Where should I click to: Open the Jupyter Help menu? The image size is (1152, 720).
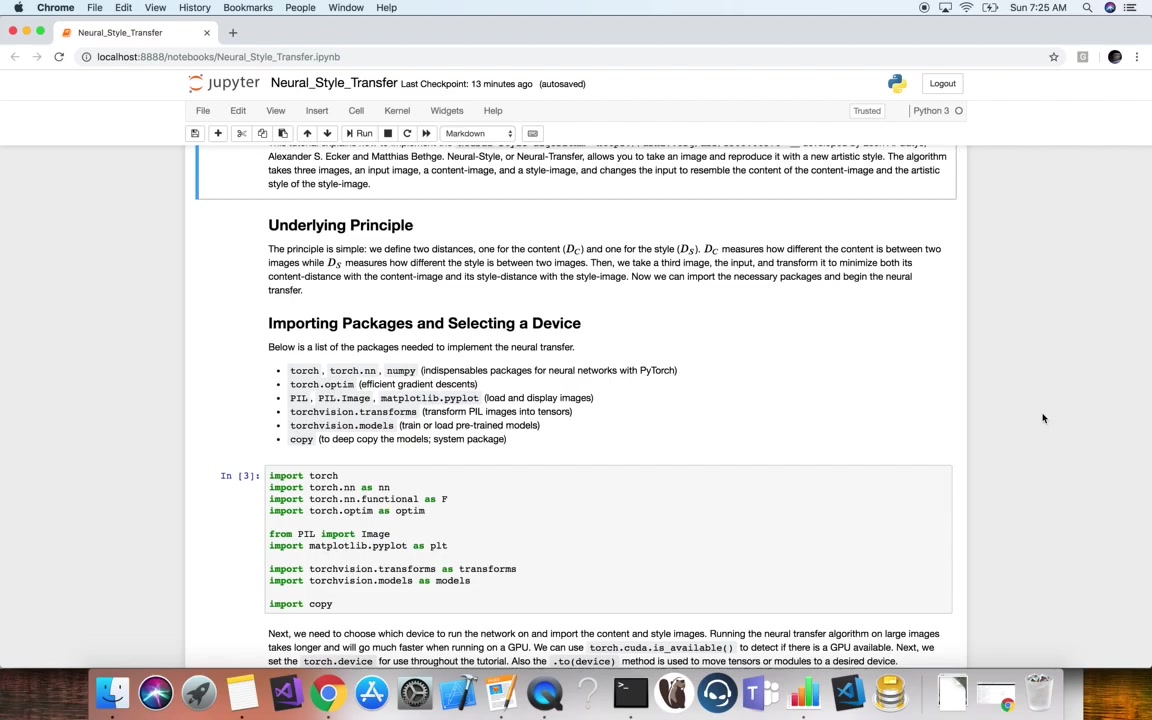pos(493,111)
